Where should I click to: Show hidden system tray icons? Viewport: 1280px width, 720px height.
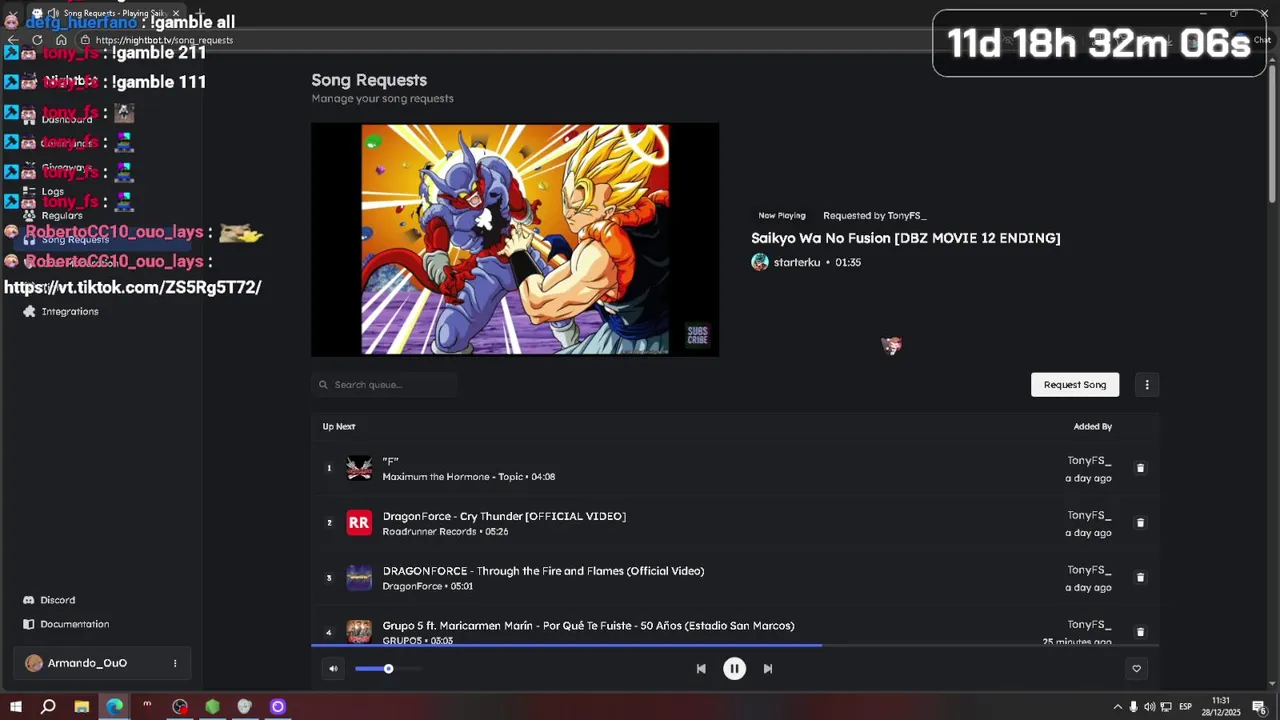(1117, 707)
